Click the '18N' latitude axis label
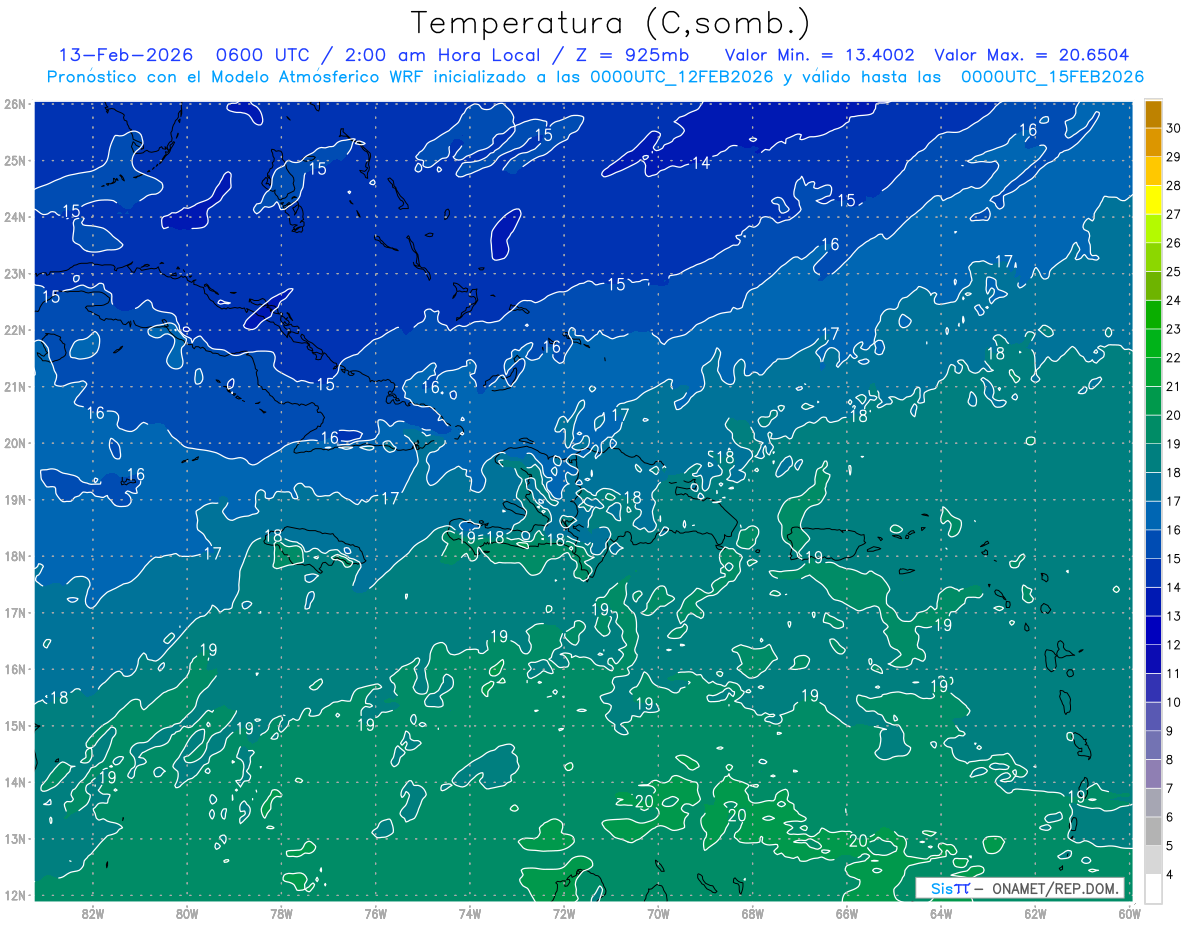 (15, 556)
